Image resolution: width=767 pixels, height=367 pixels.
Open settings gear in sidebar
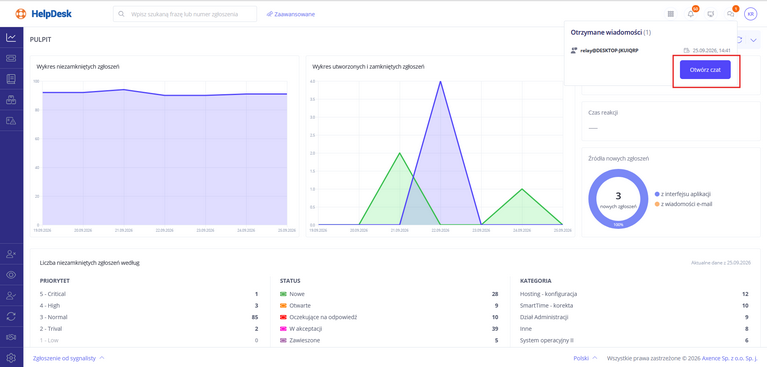tap(11, 358)
